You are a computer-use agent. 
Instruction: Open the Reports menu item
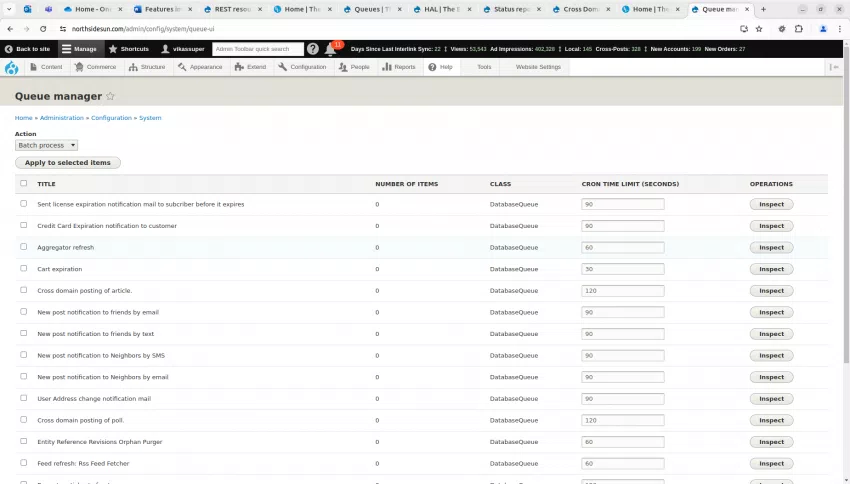pyautogui.click(x=399, y=68)
